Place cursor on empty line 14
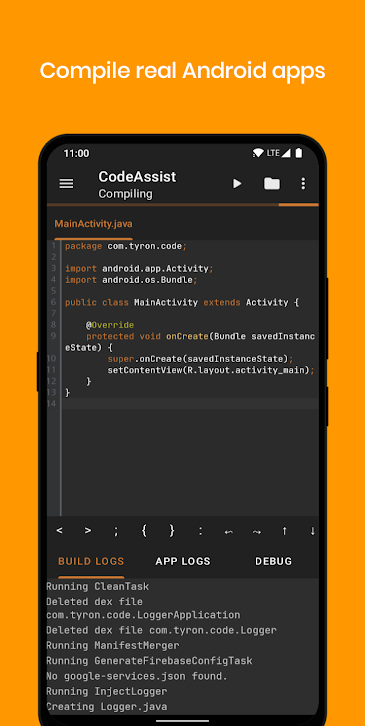 (190, 404)
